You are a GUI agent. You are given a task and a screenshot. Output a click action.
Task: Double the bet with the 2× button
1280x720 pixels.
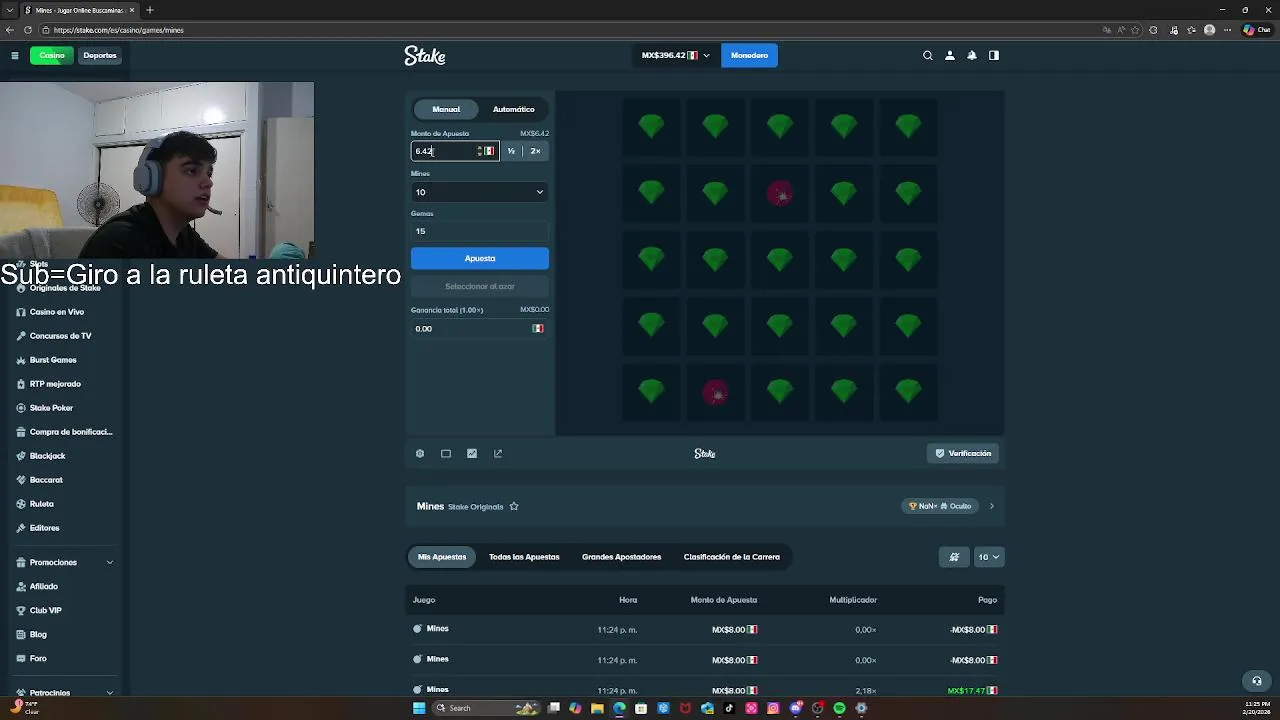(x=536, y=151)
